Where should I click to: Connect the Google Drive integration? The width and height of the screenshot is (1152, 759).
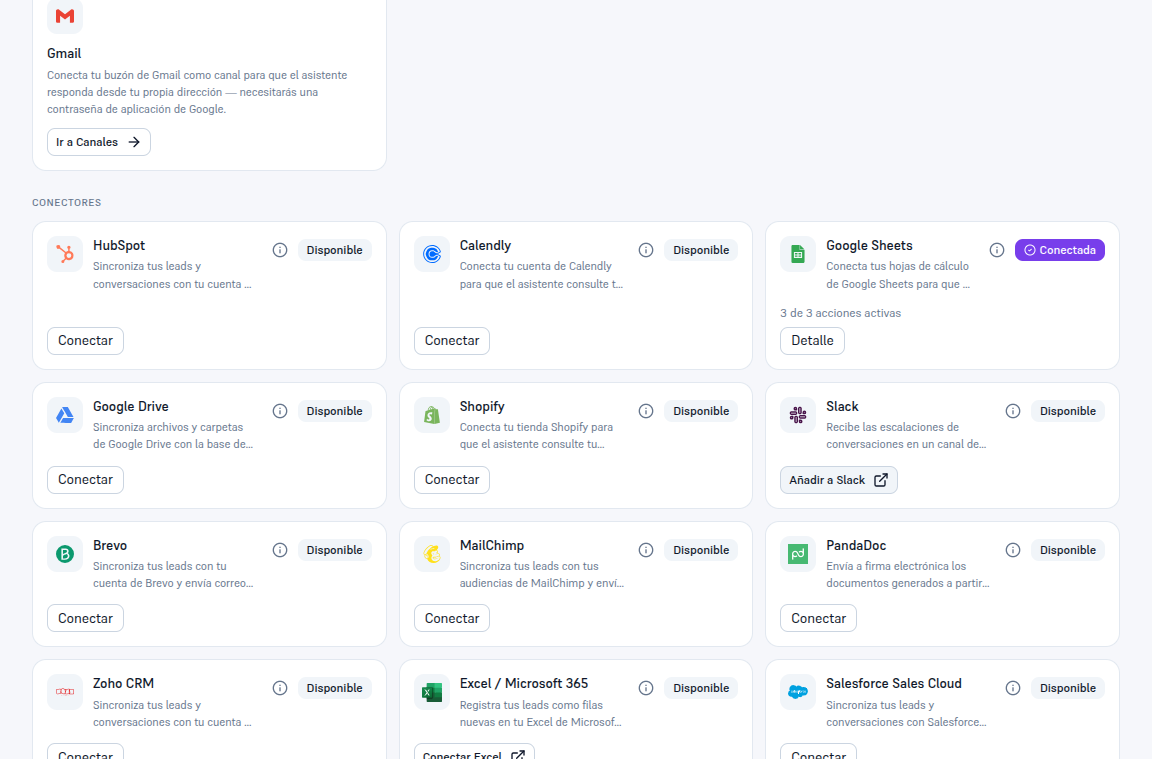point(85,480)
